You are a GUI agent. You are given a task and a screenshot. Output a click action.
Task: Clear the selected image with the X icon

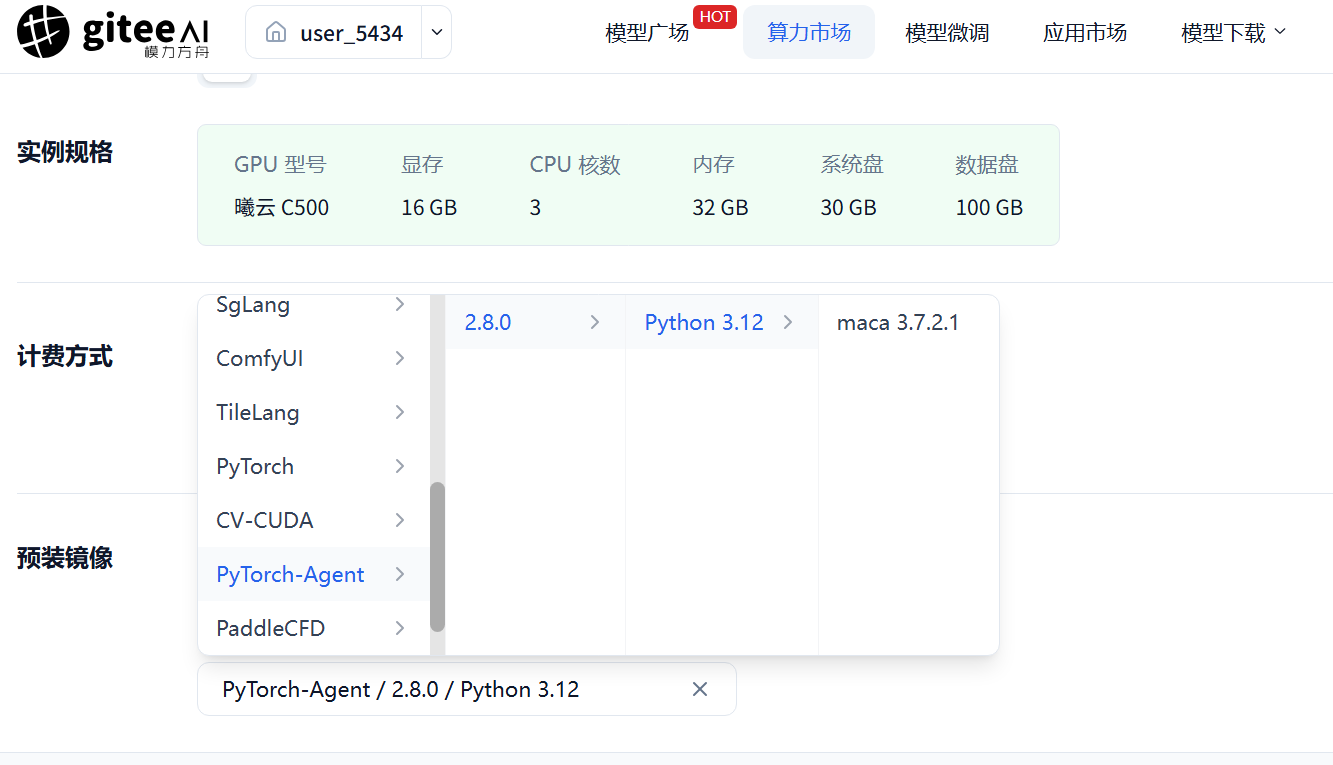(x=700, y=689)
